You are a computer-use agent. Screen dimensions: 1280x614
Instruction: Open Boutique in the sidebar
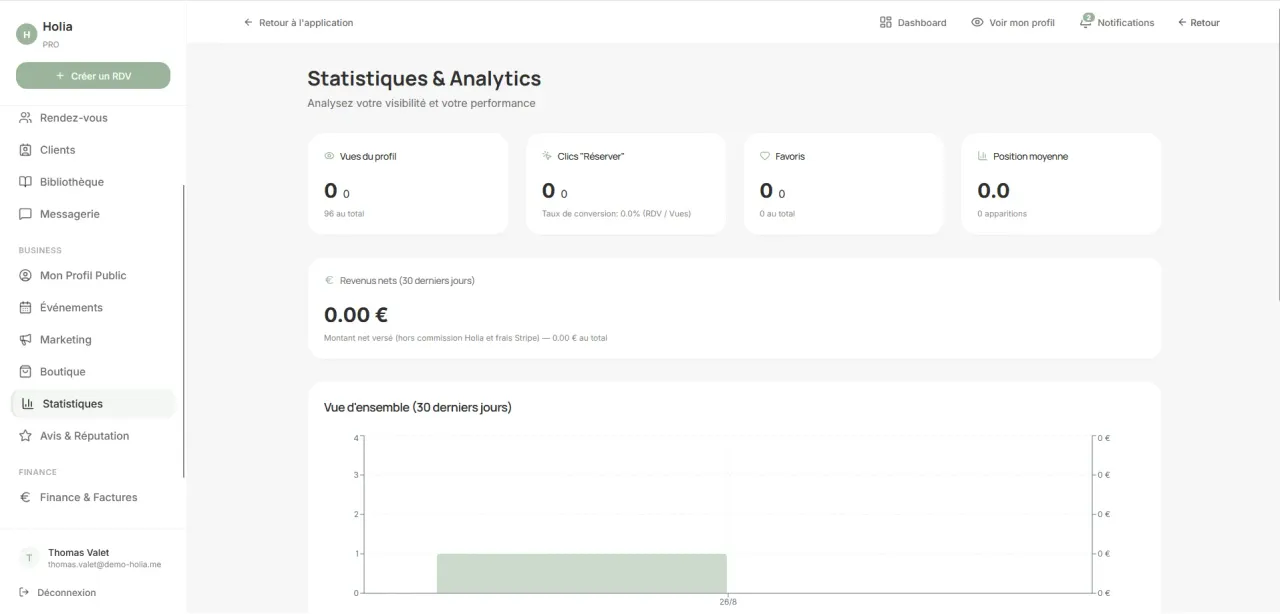point(93,372)
